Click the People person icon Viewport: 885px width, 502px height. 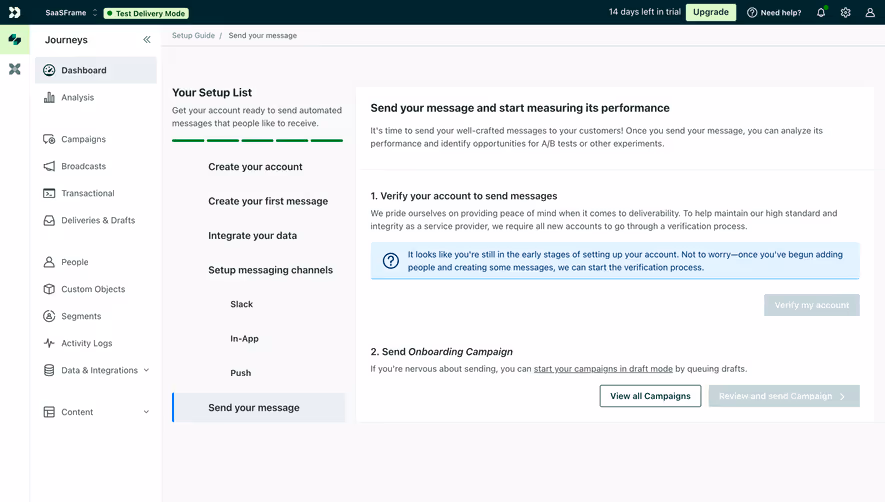(49, 262)
